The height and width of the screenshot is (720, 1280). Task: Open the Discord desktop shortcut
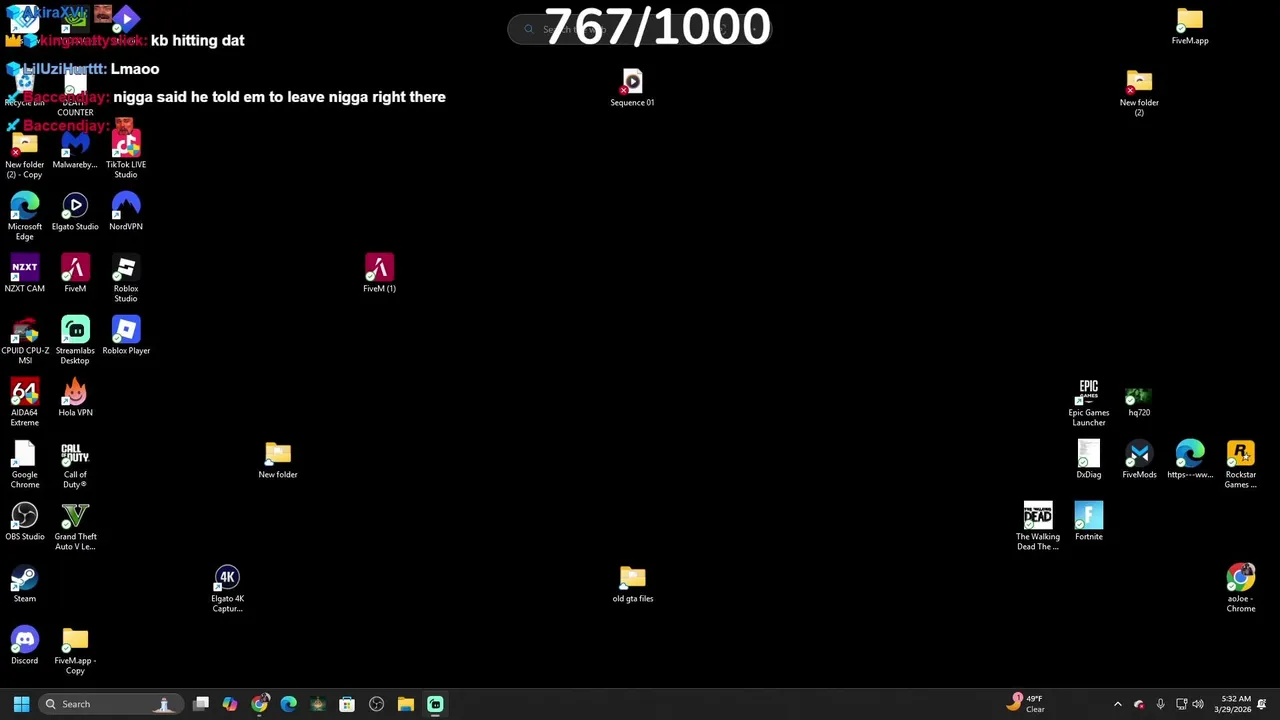point(25,645)
